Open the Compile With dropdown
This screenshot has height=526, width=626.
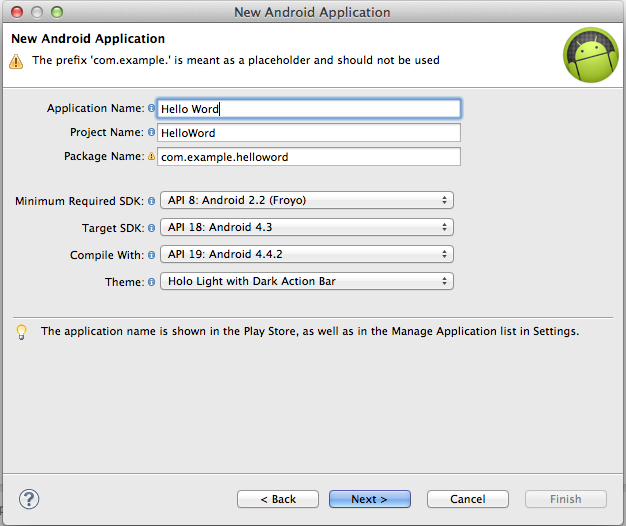tap(307, 254)
